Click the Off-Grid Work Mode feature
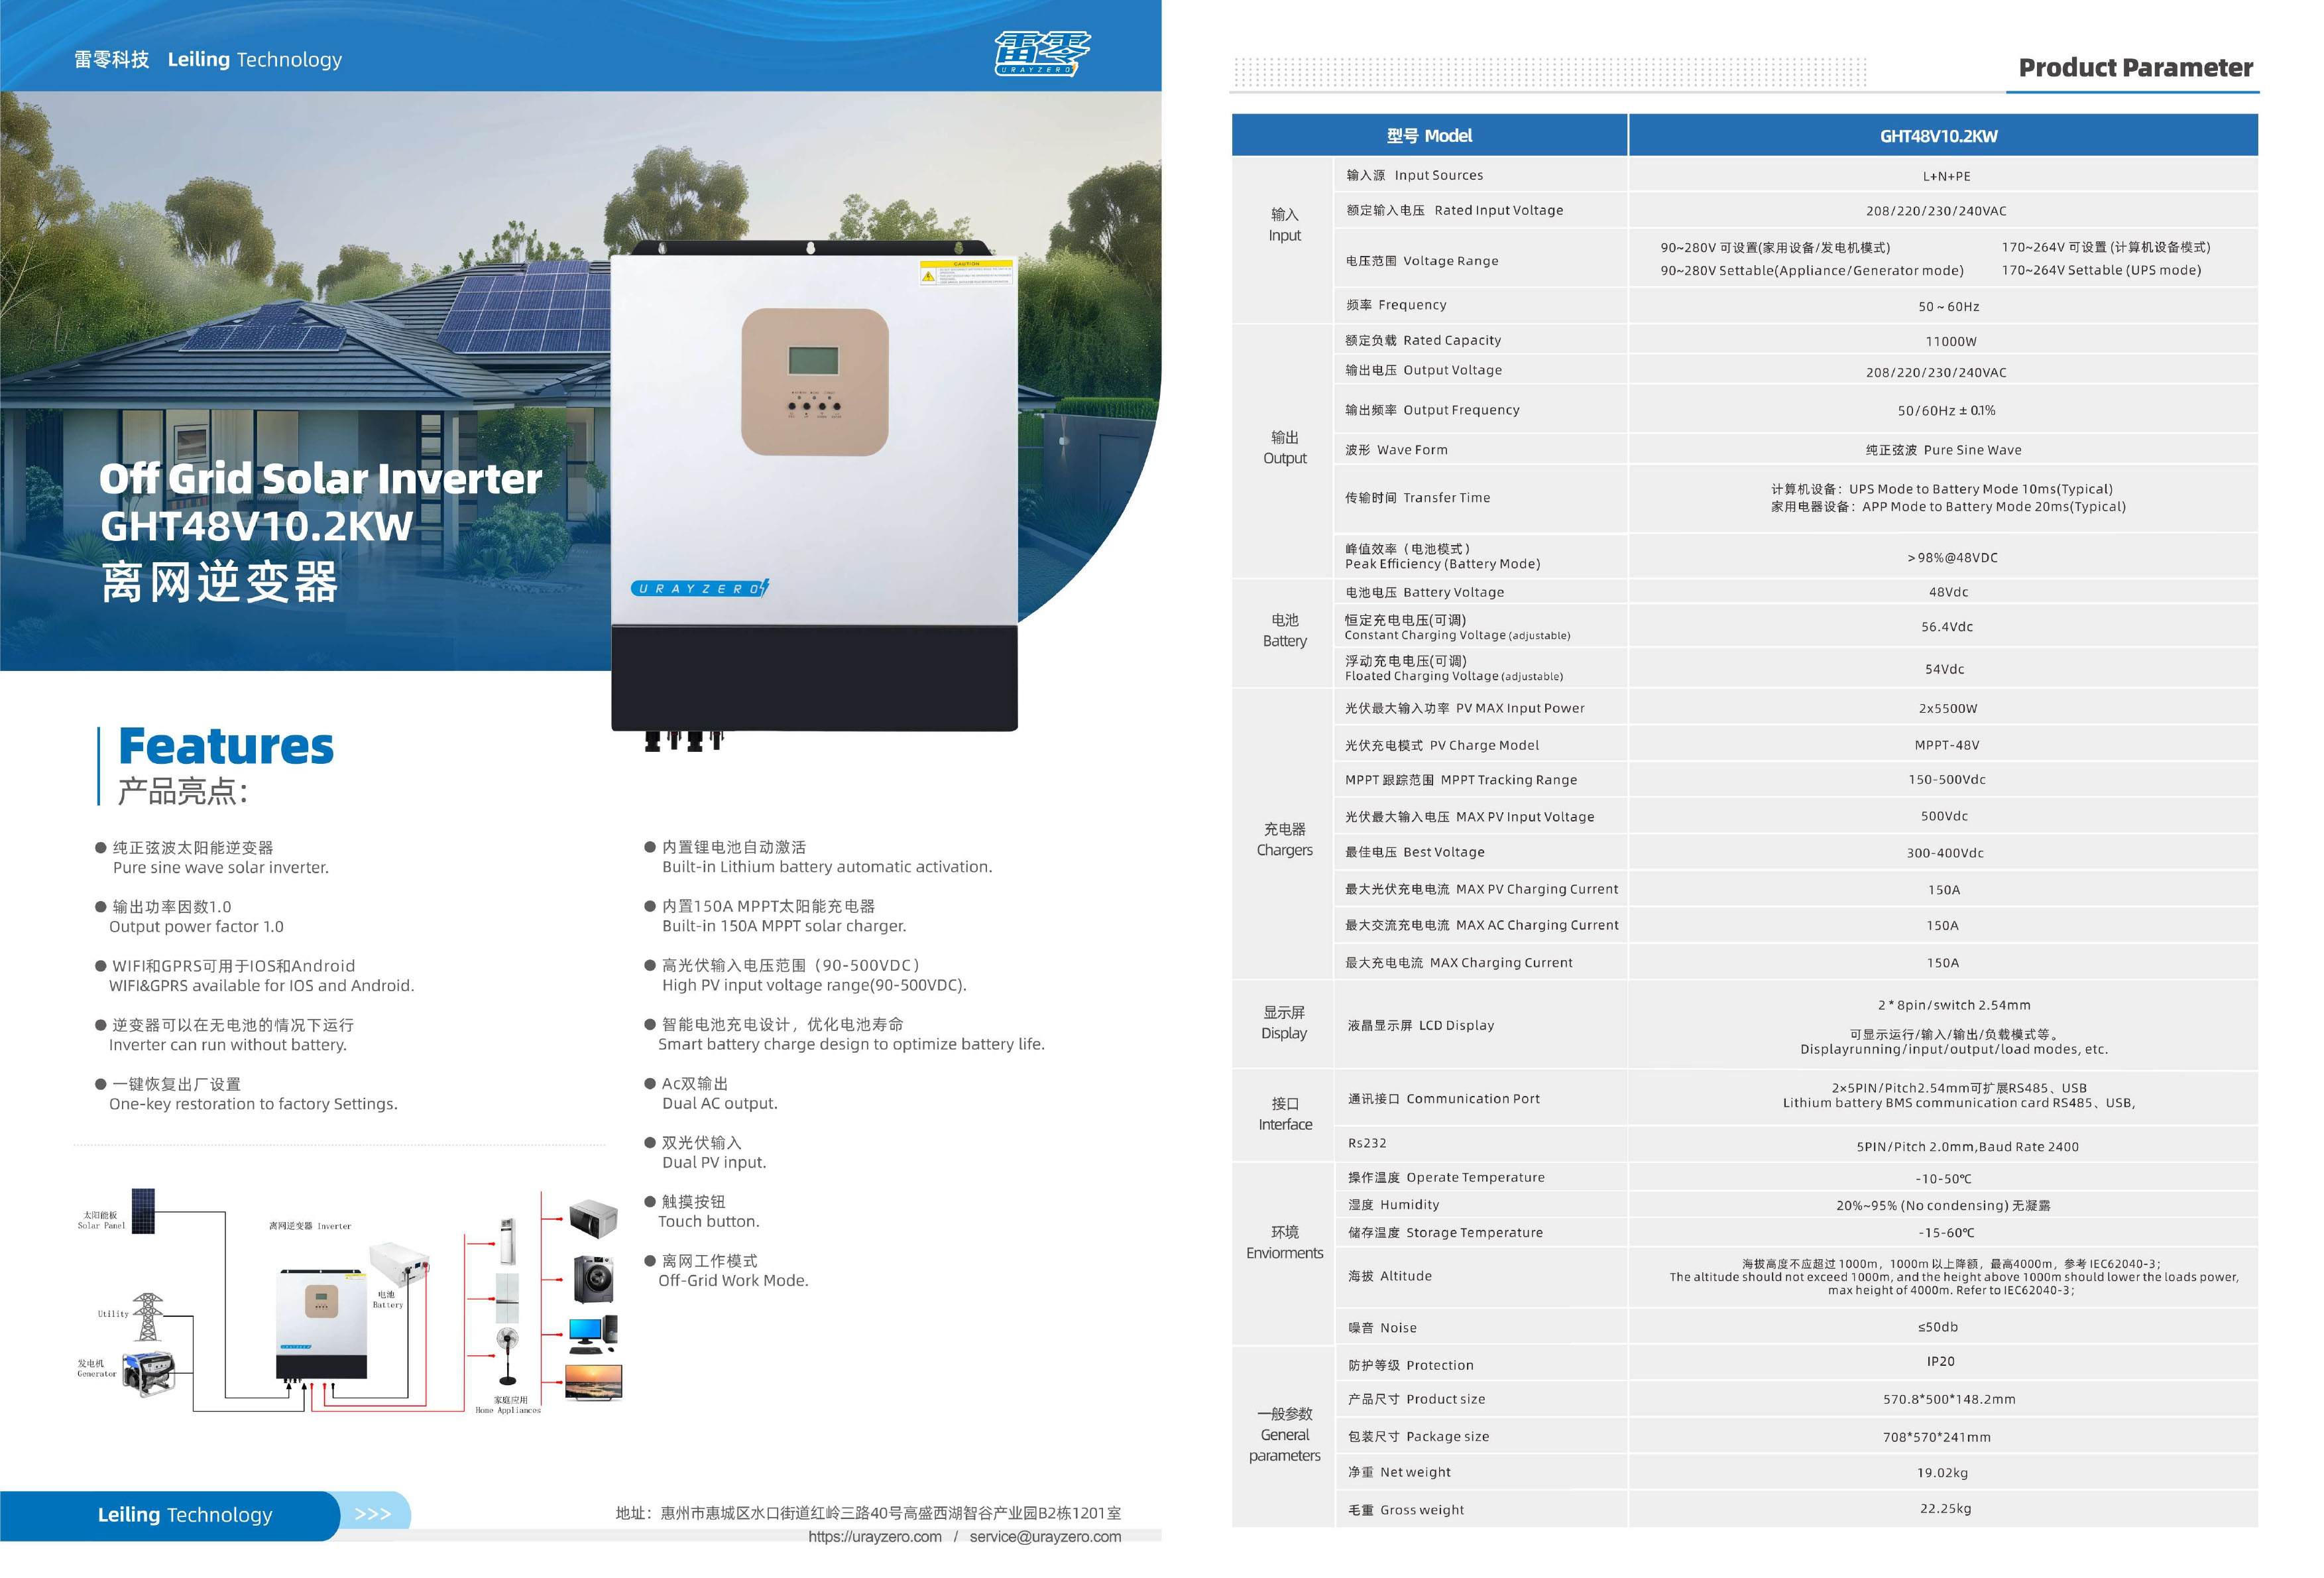Screen dimensions: 2324x1578 733,1281
